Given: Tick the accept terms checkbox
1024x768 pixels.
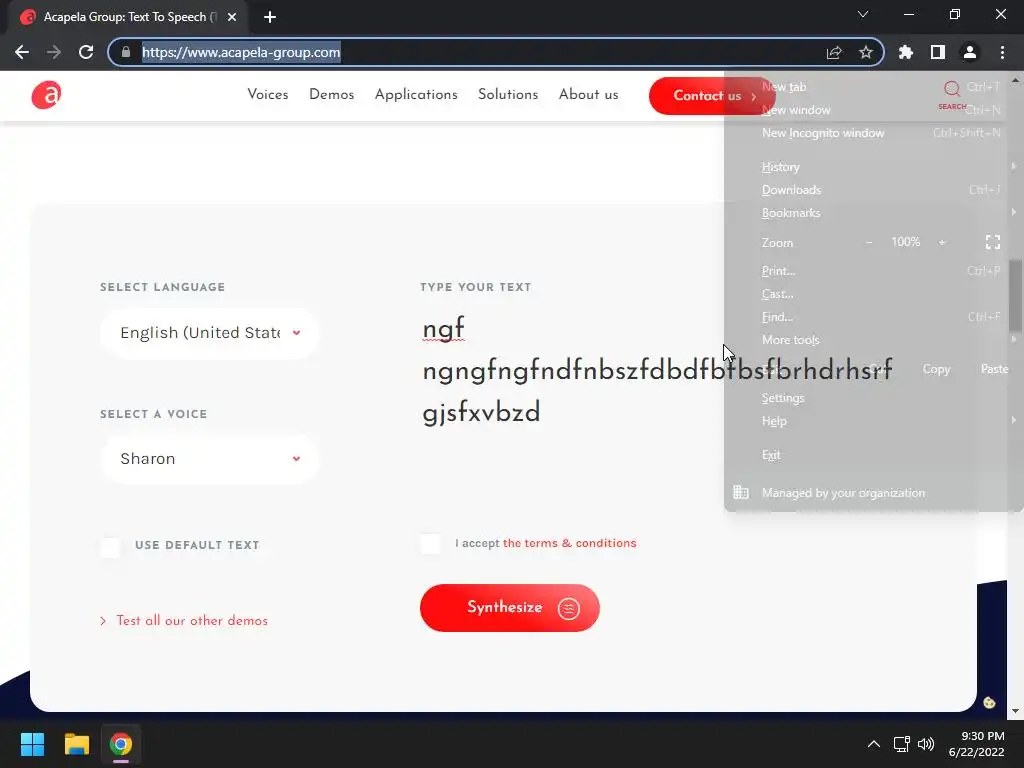Looking at the screenshot, I should click(430, 543).
